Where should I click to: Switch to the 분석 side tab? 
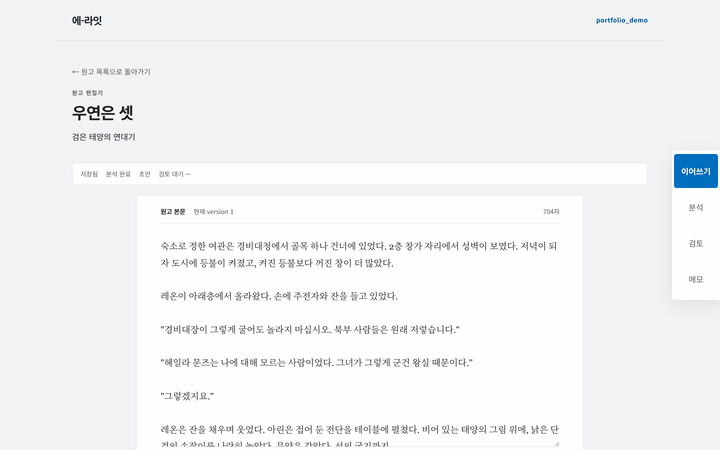coord(696,207)
